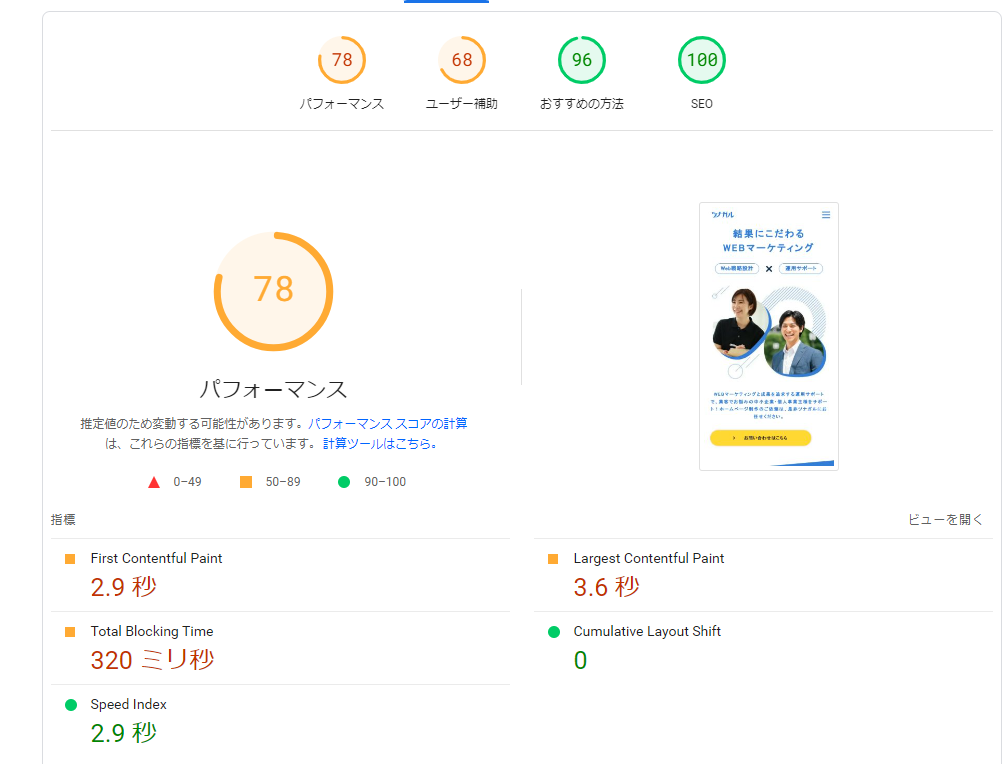Click green dot beside Cumulative Layout Shift

554,632
